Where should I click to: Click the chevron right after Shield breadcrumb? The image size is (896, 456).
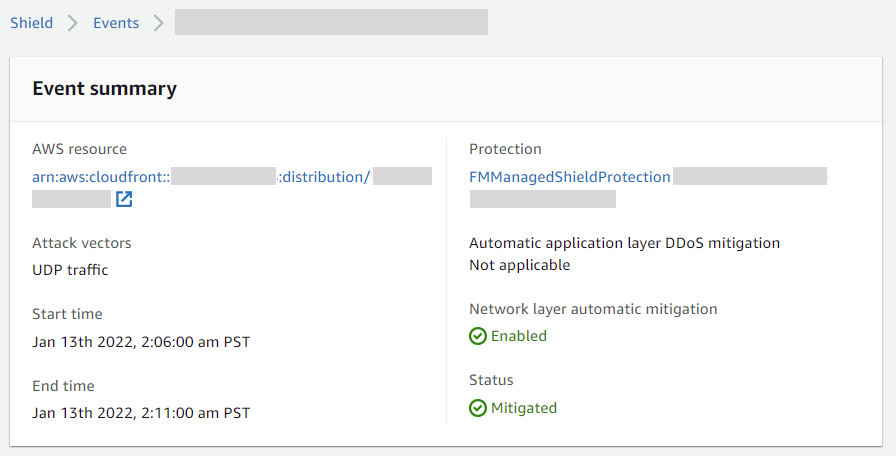73,23
